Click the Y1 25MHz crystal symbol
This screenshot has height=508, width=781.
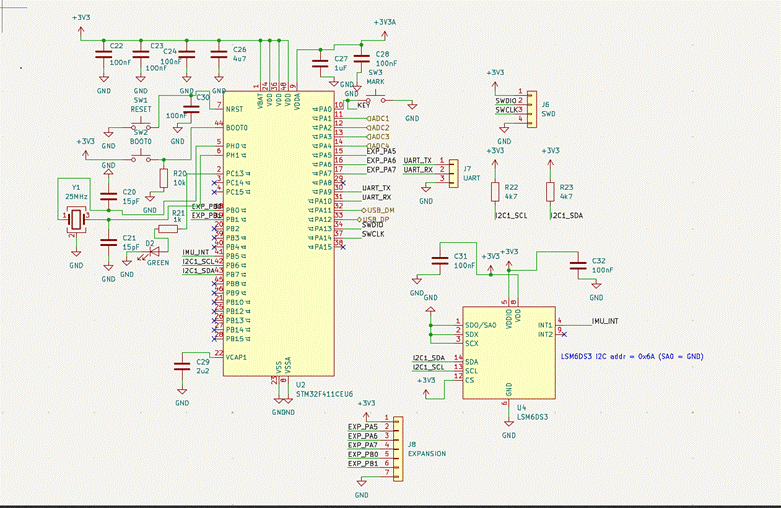click(76, 218)
